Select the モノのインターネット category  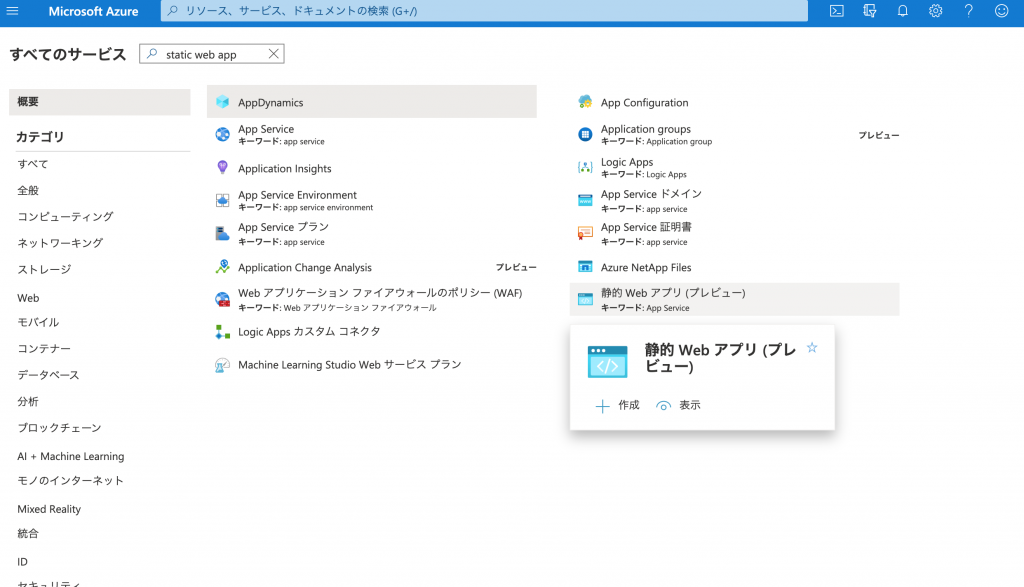click(x=71, y=481)
